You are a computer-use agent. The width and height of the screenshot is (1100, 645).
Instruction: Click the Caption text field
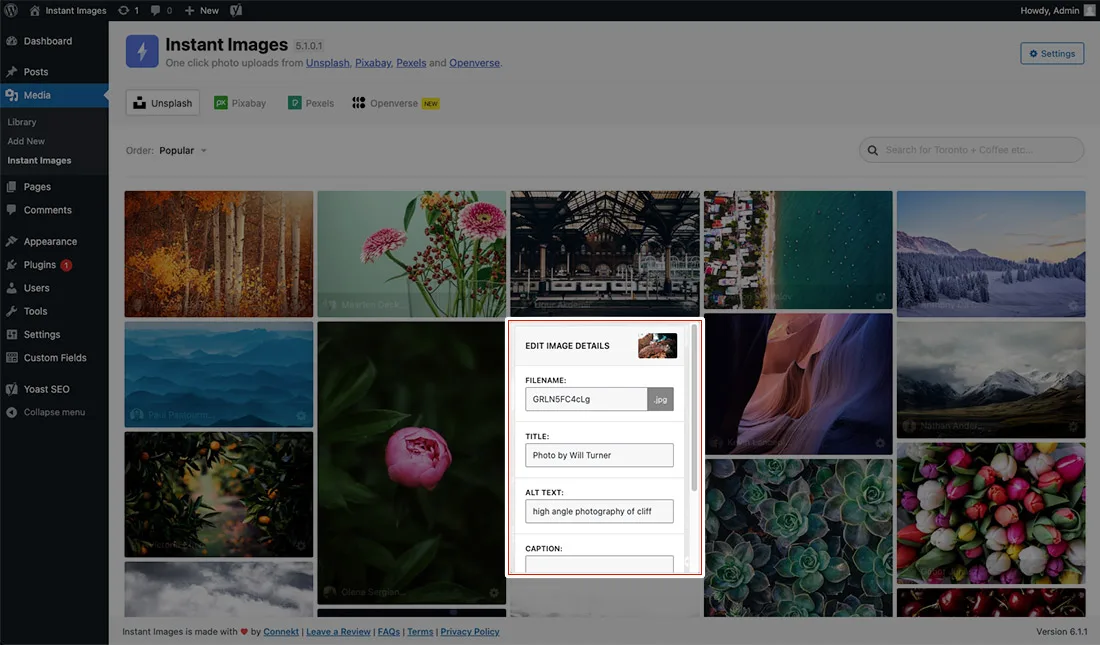pyautogui.click(x=599, y=564)
